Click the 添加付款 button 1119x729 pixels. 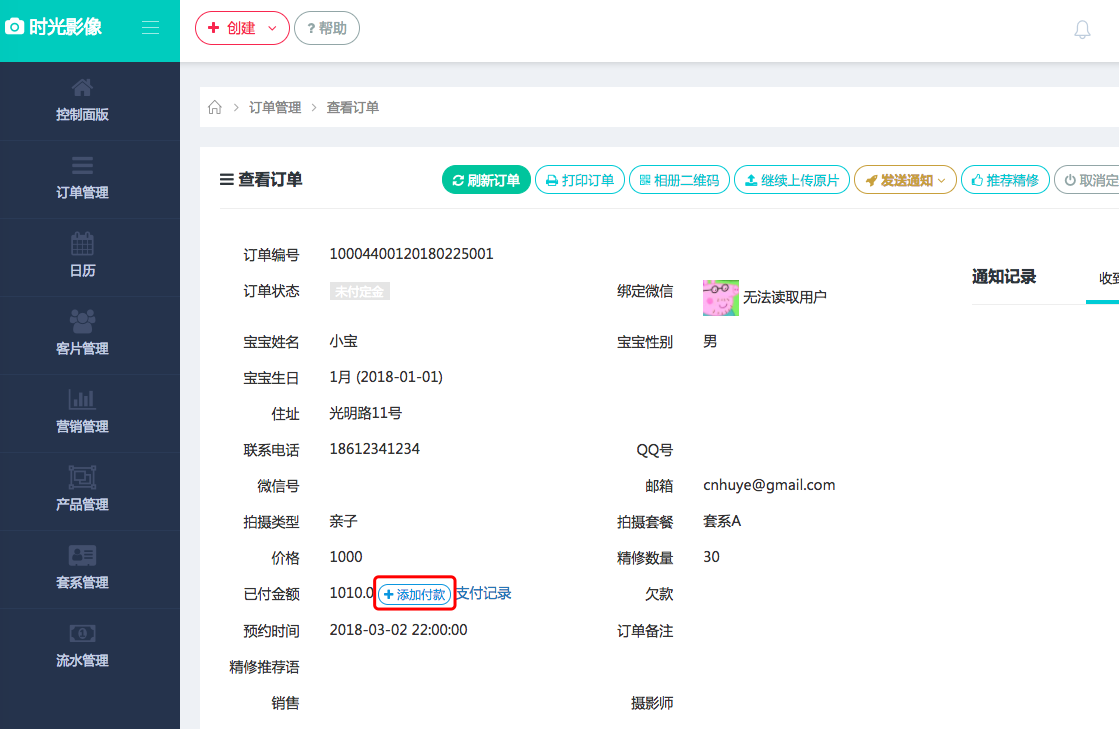point(414,593)
